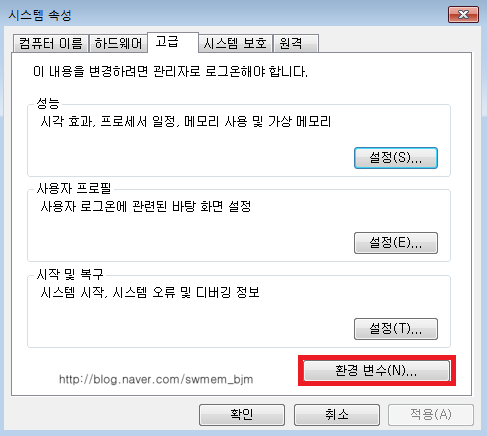This screenshot has height=436, width=487.
Task: Click the administrator logon notice text
Action: [170, 71]
